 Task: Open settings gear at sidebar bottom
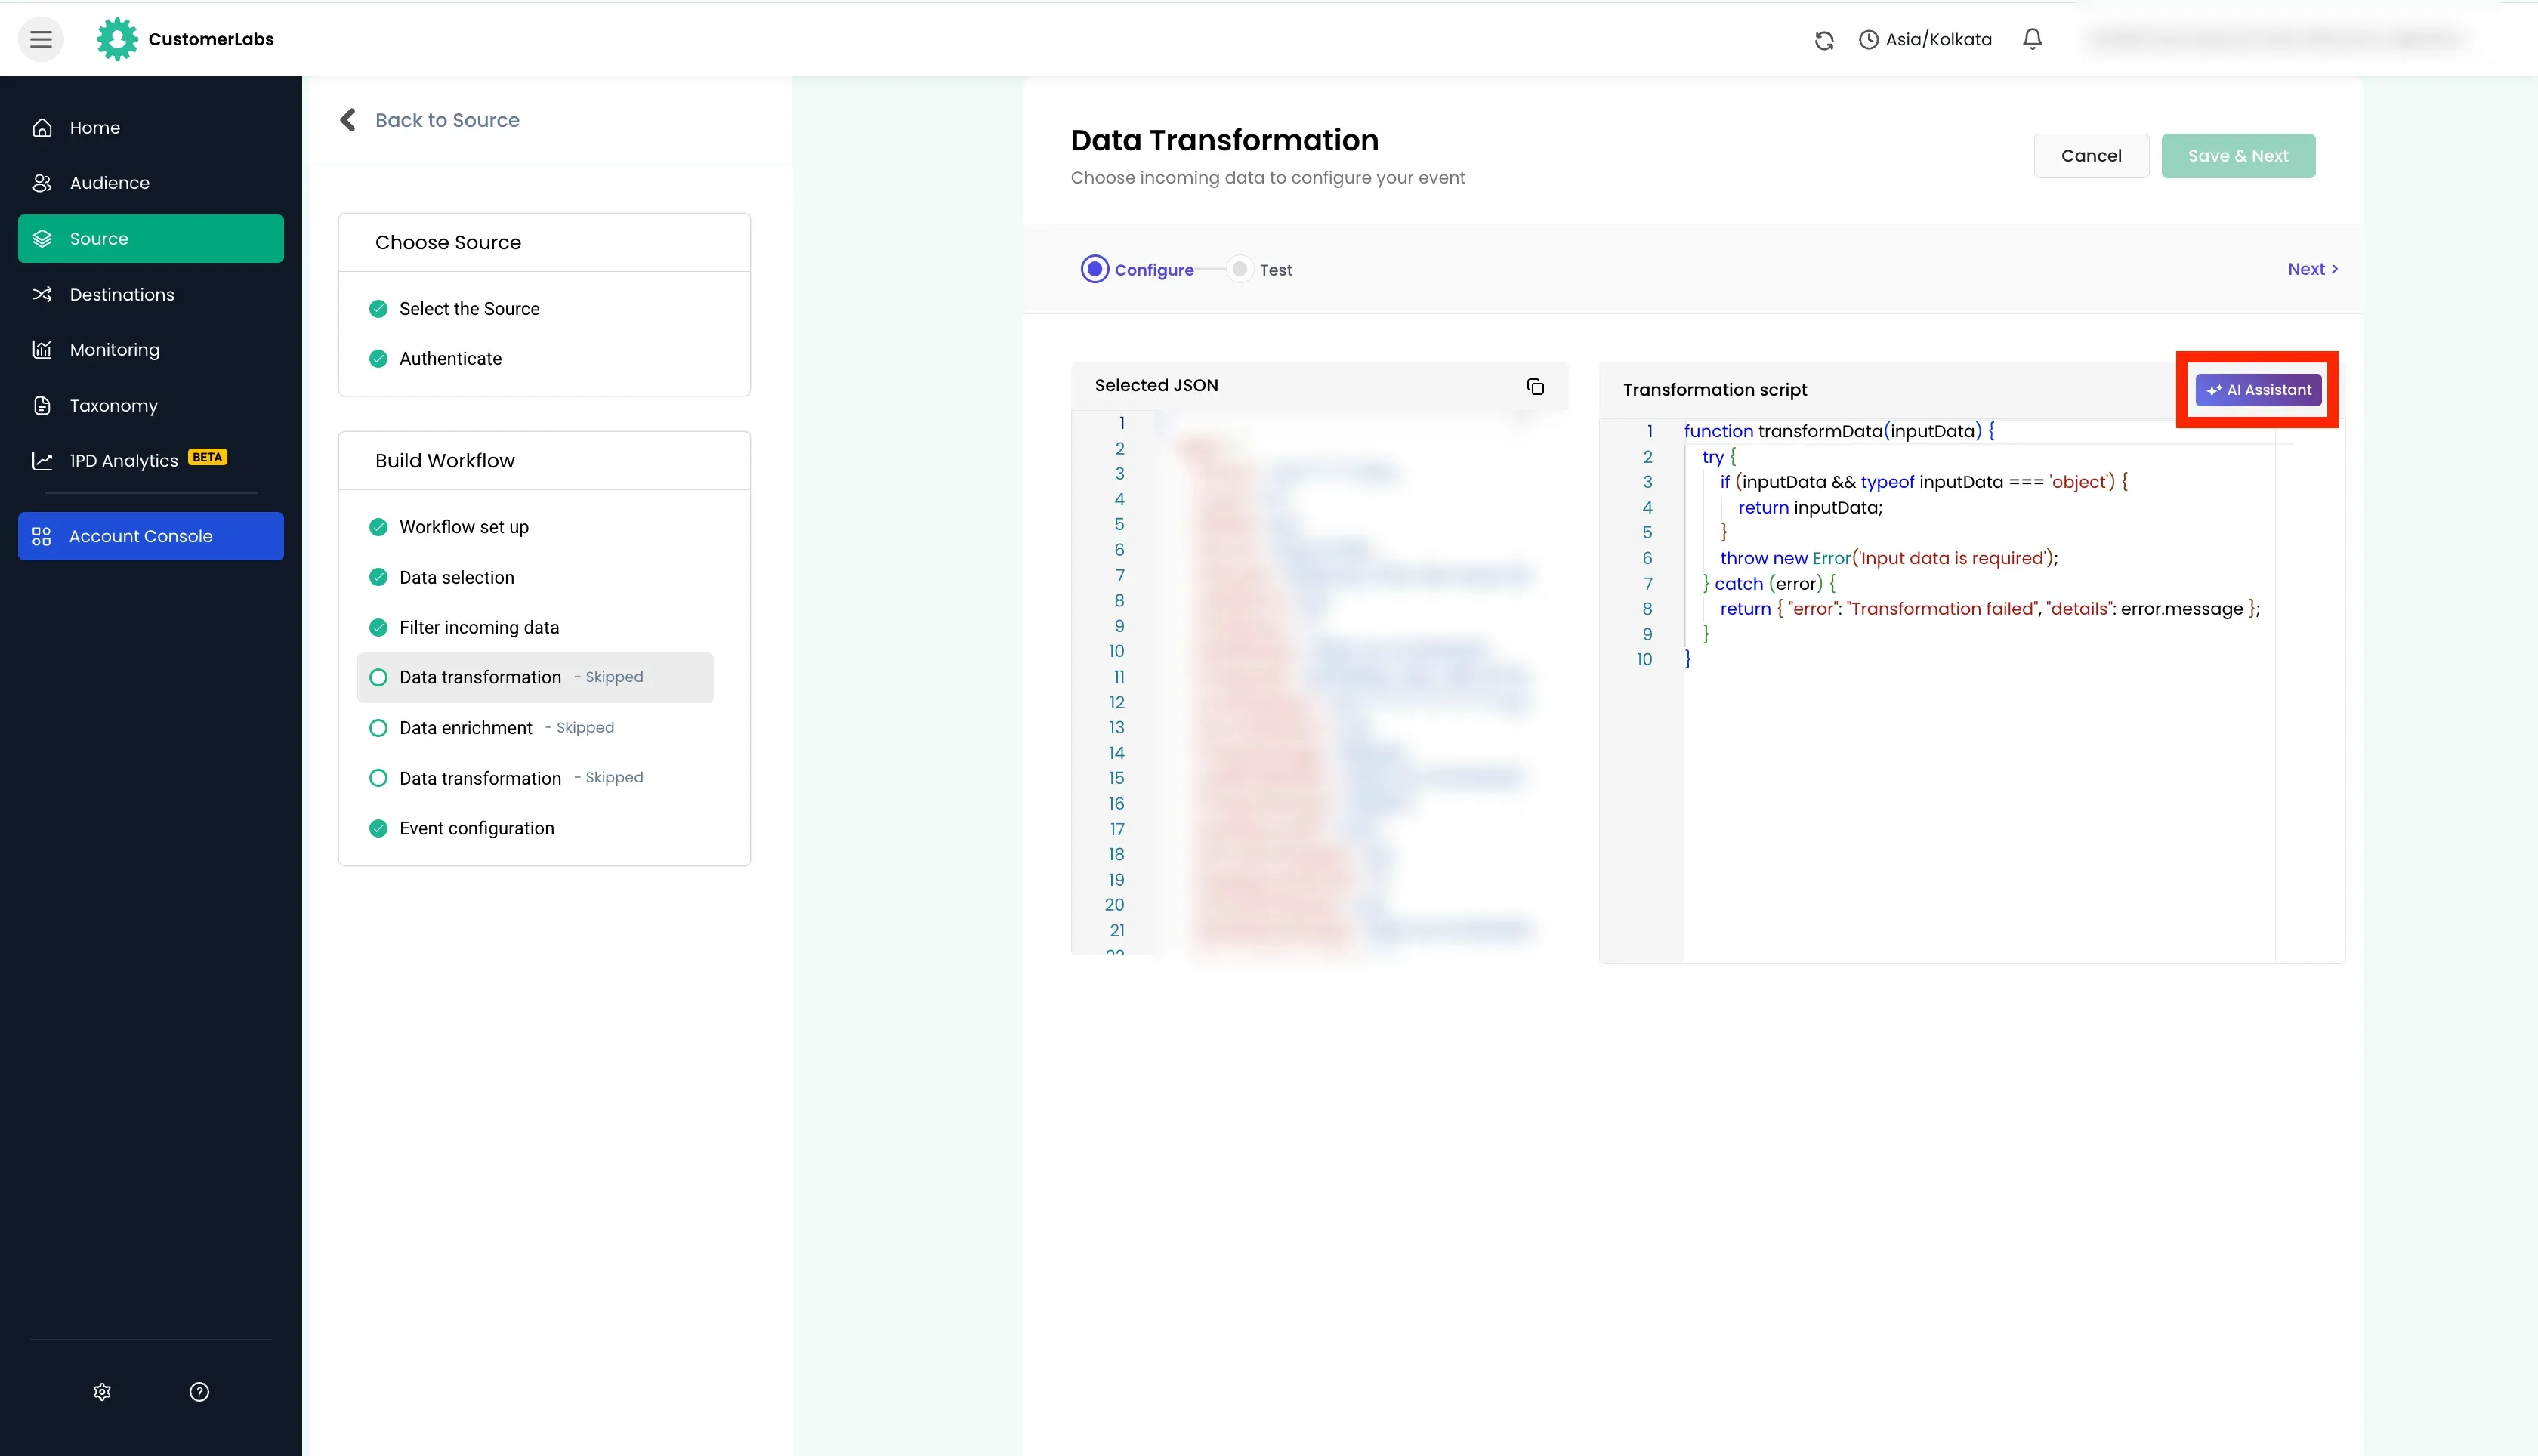click(x=102, y=1392)
